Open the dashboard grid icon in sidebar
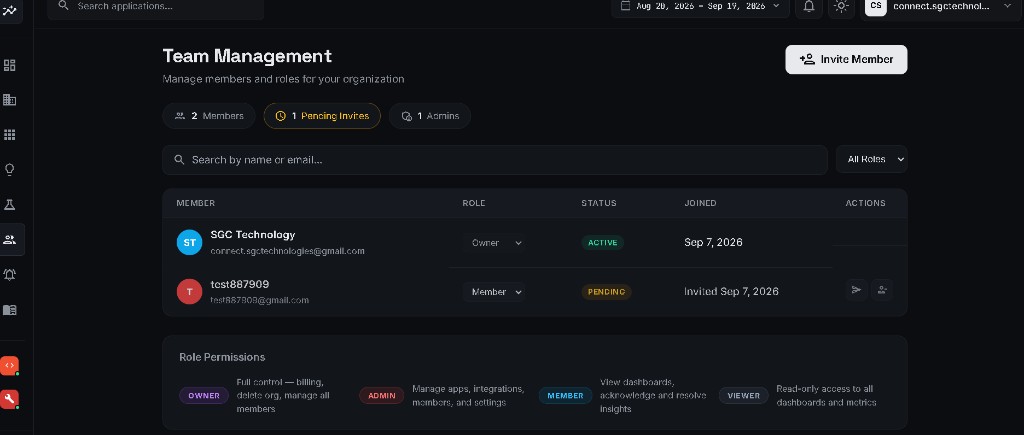 click(x=10, y=65)
